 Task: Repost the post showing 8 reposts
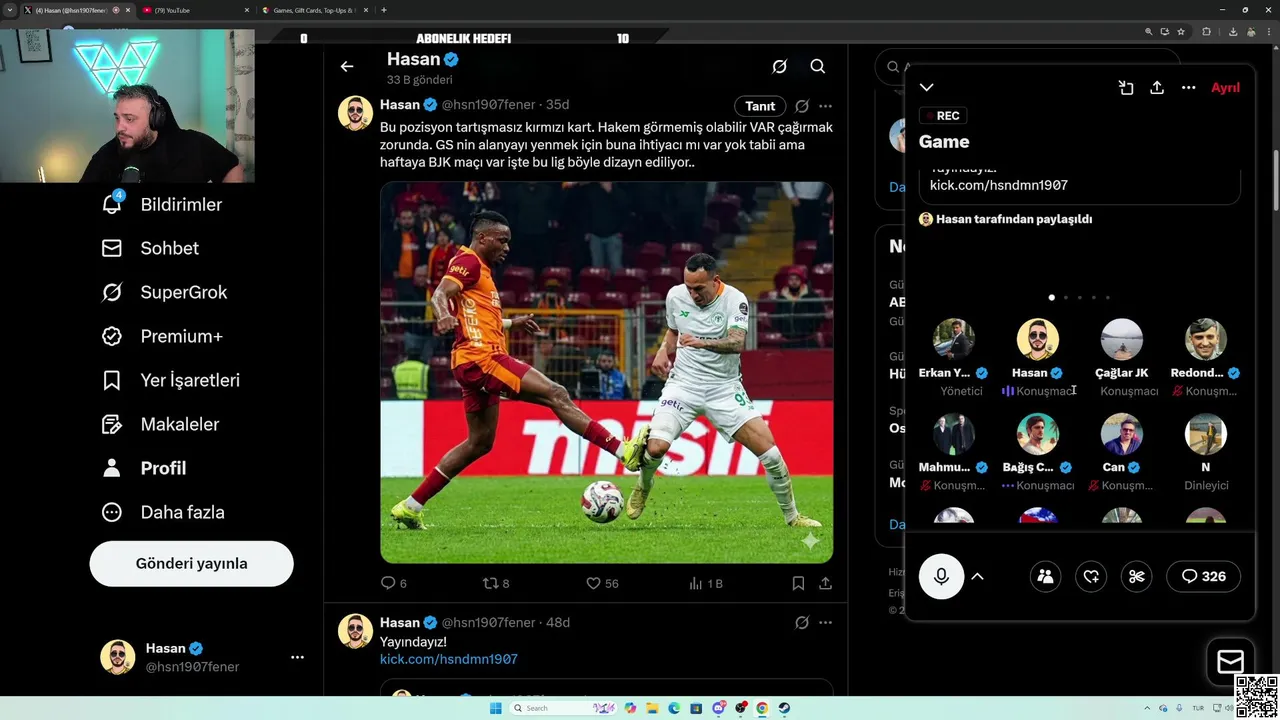496,583
